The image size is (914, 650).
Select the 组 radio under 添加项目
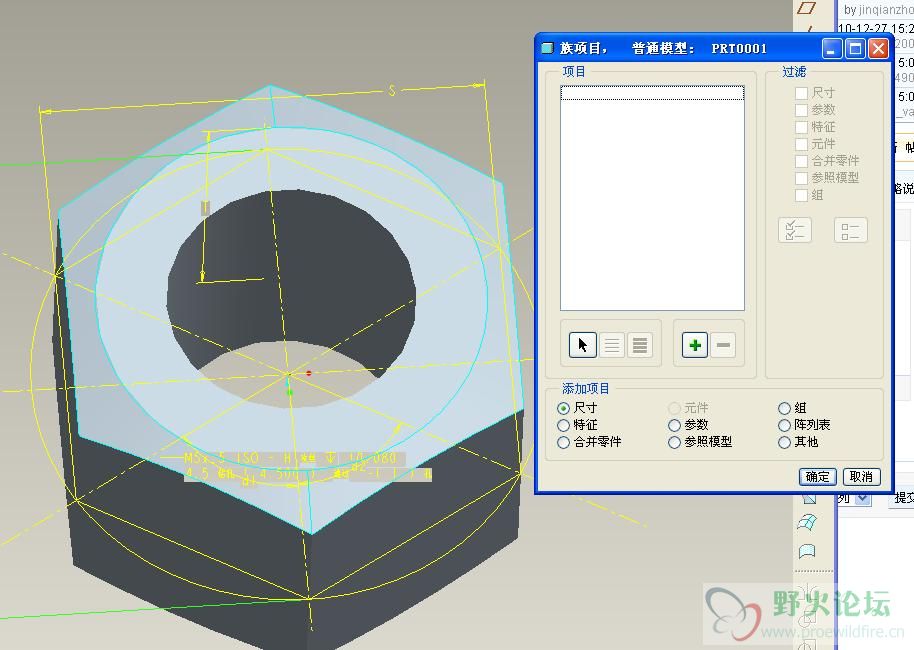click(785, 408)
